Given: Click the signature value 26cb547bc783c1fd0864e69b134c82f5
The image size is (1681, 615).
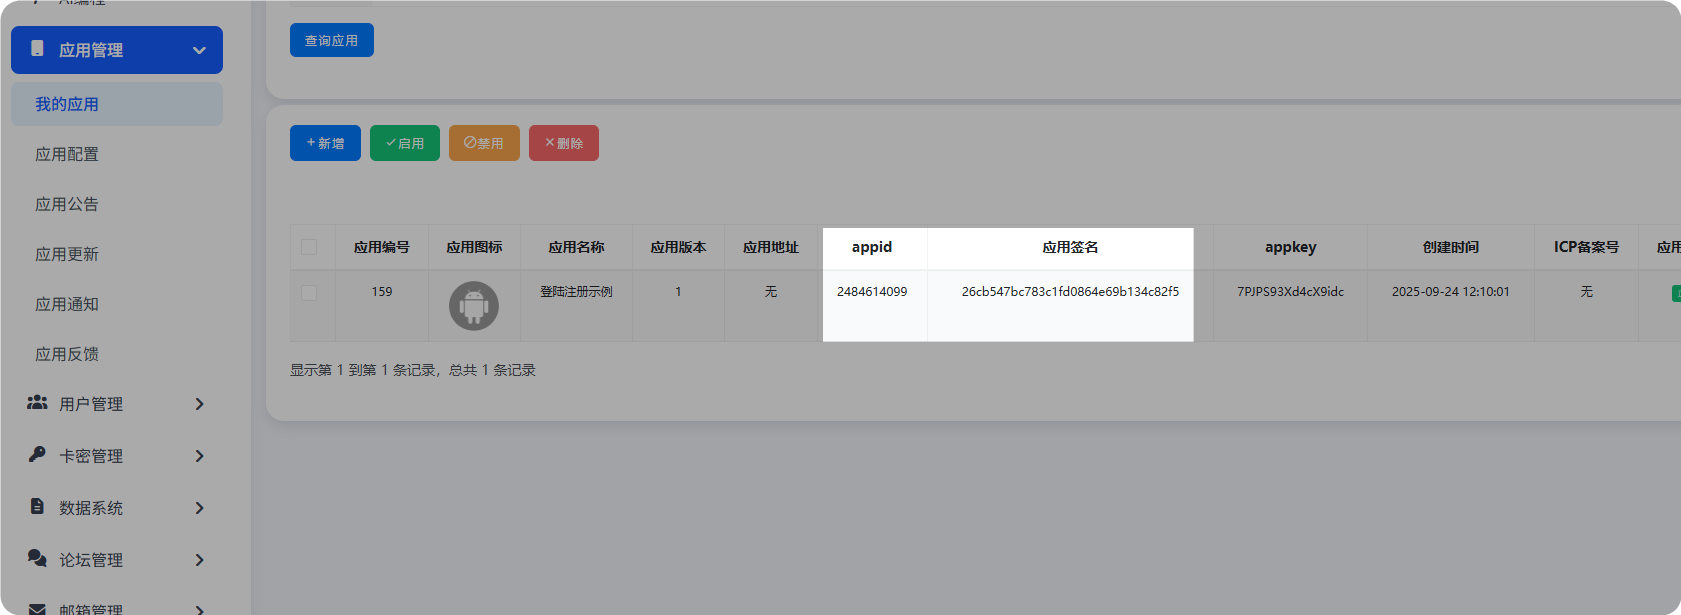Looking at the screenshot, I should (1071, 292).
